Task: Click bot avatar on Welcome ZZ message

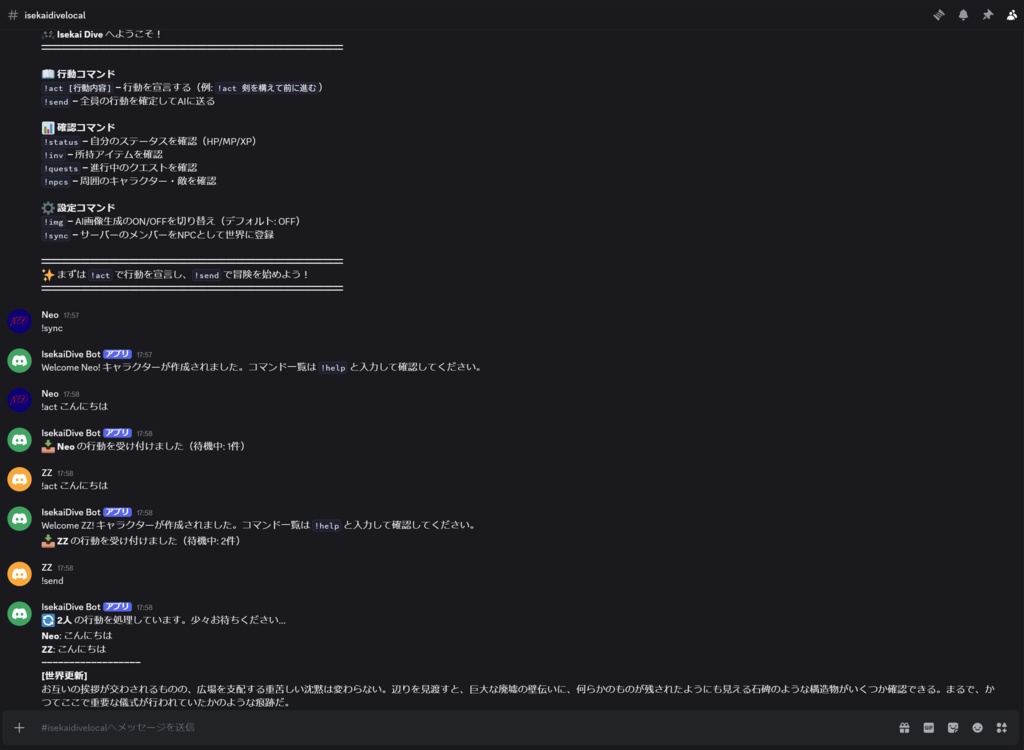Action: [20, 519]
